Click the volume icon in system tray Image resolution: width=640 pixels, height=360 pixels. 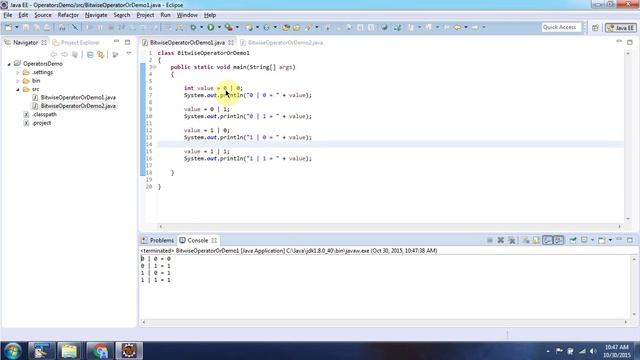click(593, 351)
